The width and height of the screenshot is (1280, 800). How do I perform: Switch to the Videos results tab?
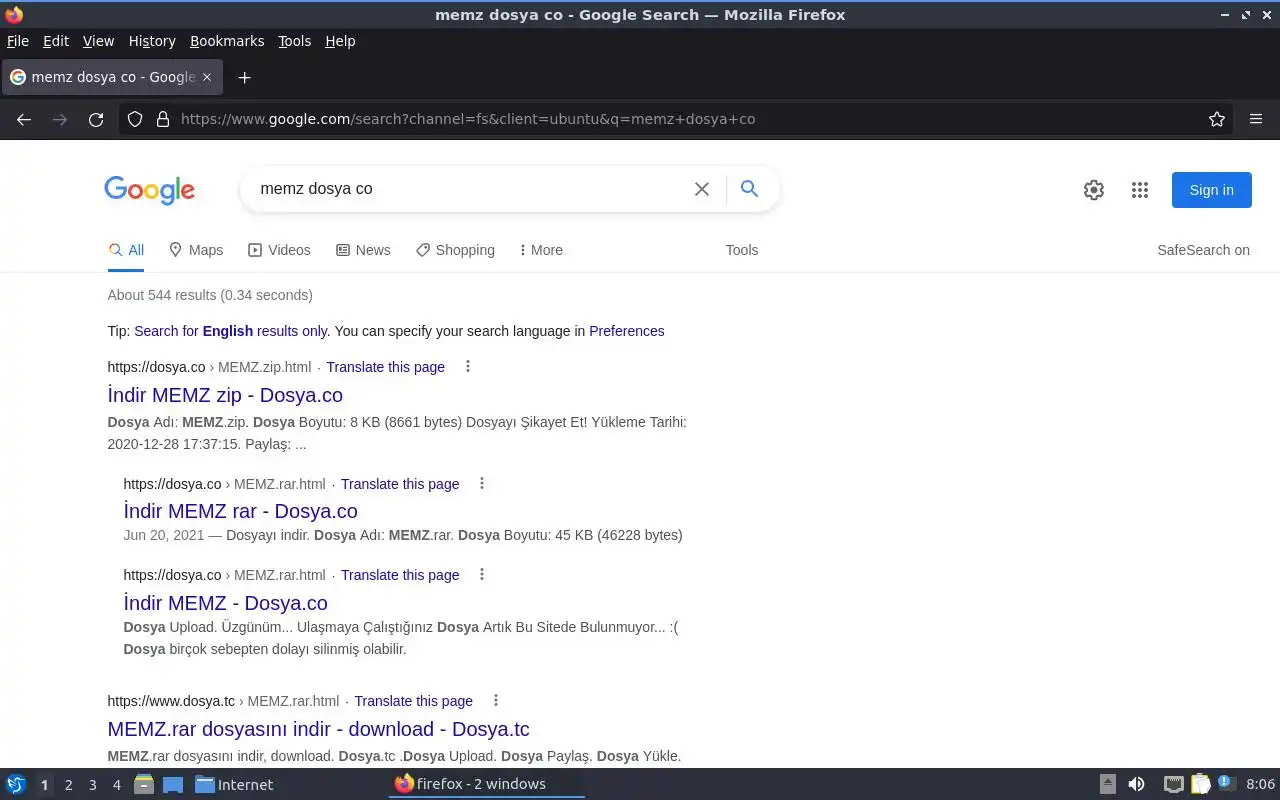pos(279,250)
